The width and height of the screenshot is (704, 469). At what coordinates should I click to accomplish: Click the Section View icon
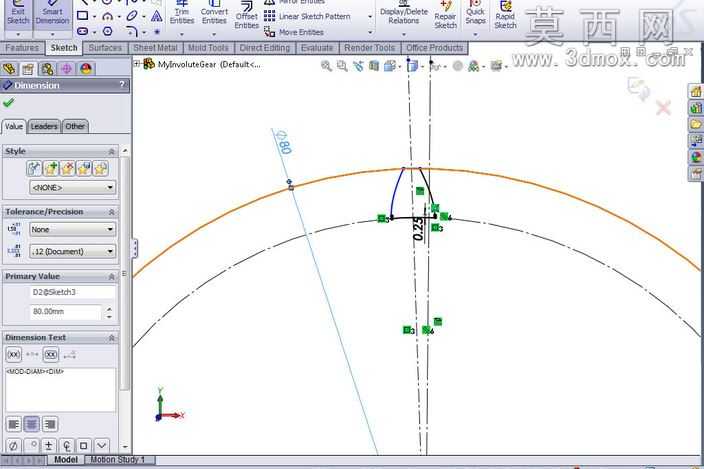(x=374, y=66)
